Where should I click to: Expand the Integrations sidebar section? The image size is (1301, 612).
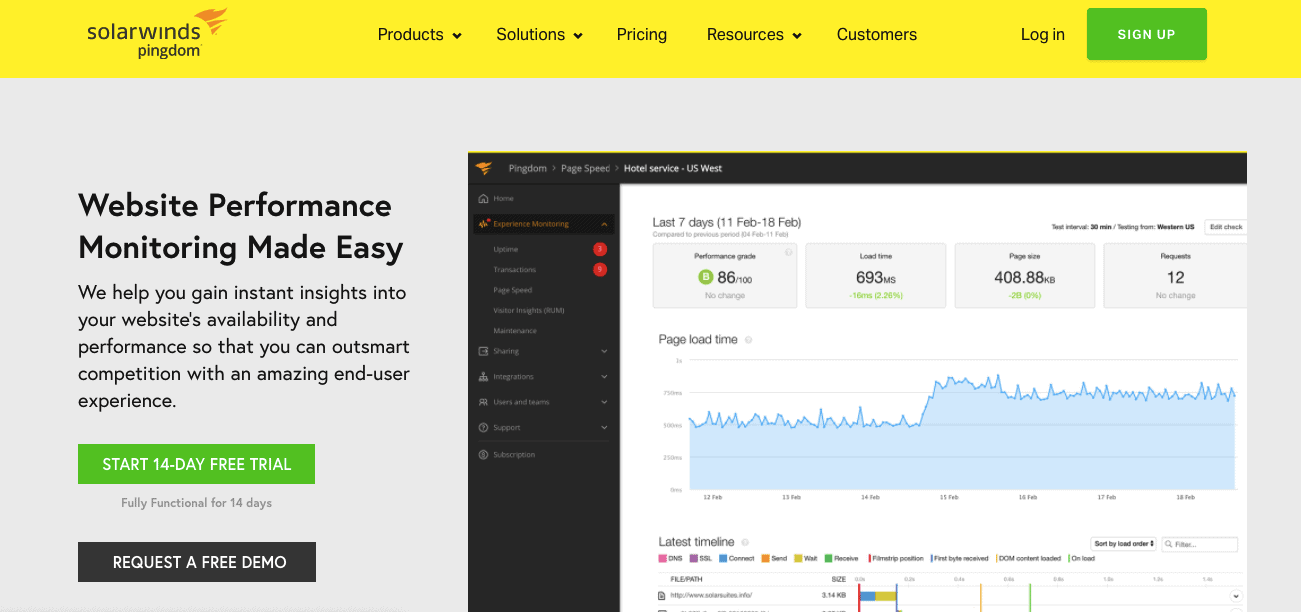point(604,377)
